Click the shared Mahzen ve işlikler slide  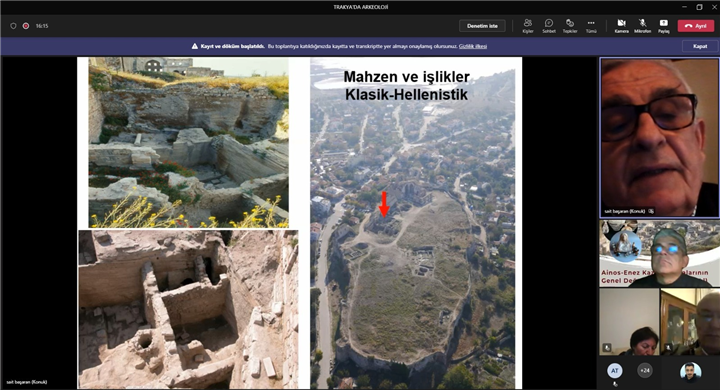299,223
